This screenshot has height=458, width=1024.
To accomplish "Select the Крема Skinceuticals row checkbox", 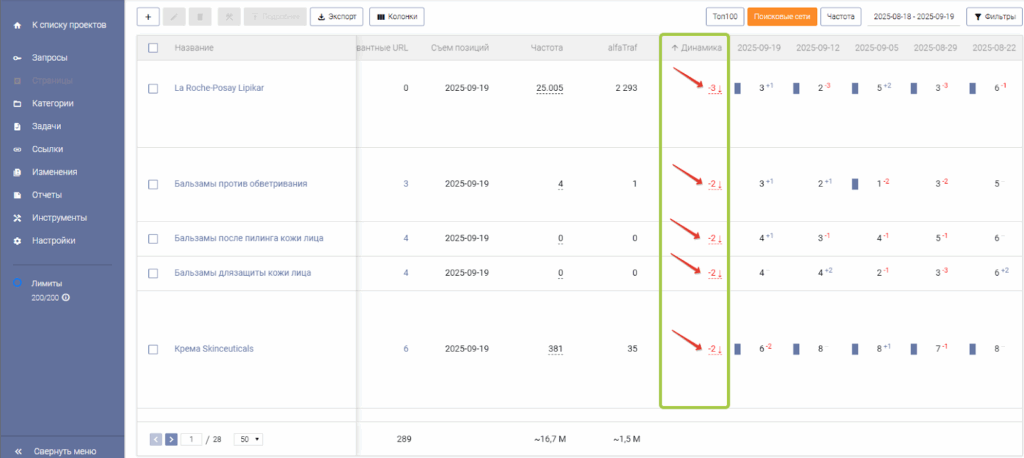I will [153, 349].
